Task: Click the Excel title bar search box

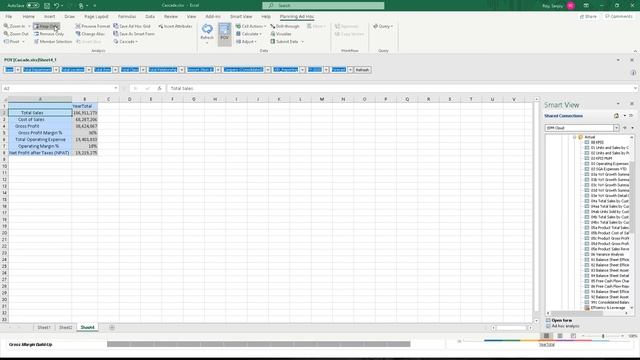Action: click(x=323, y=6)
